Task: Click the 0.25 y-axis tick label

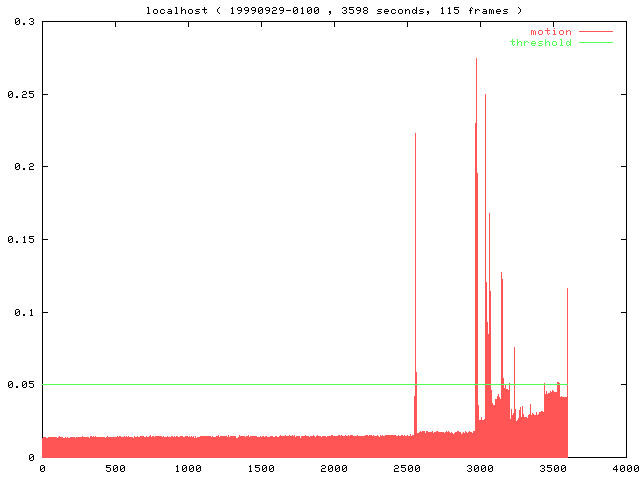Action: click(20, 94)
